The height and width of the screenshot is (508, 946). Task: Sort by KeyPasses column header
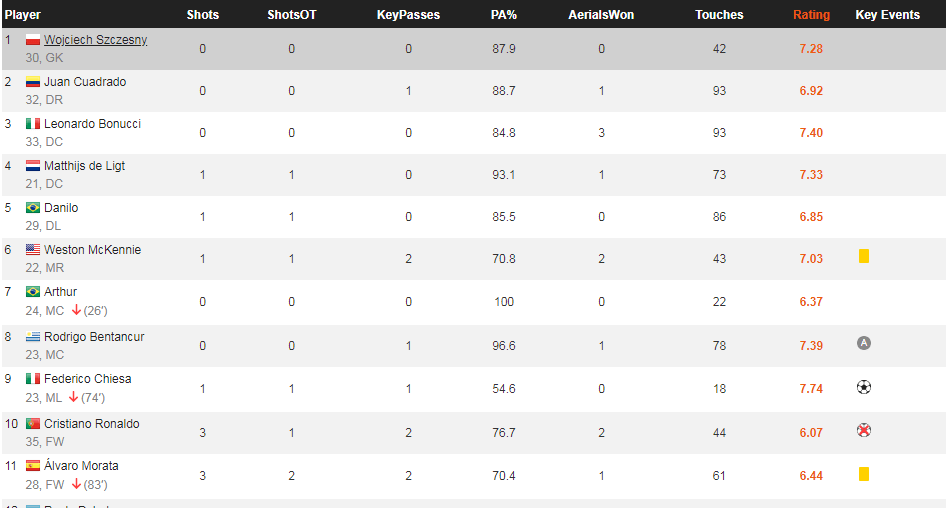click(408, 14)
